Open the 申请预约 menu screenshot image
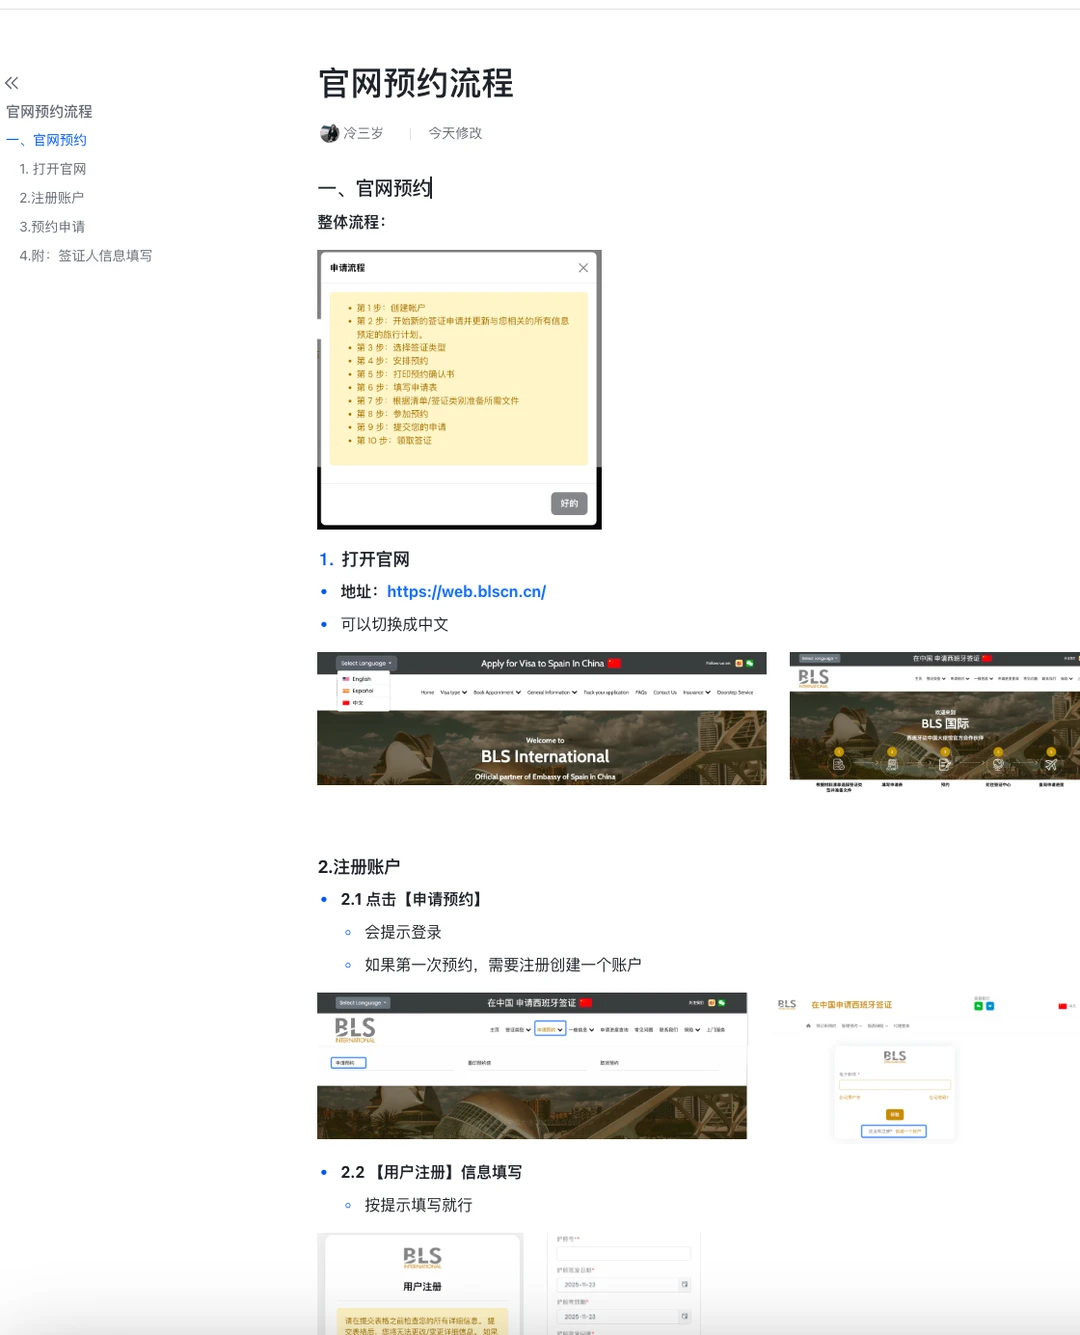 point(532,1065)
